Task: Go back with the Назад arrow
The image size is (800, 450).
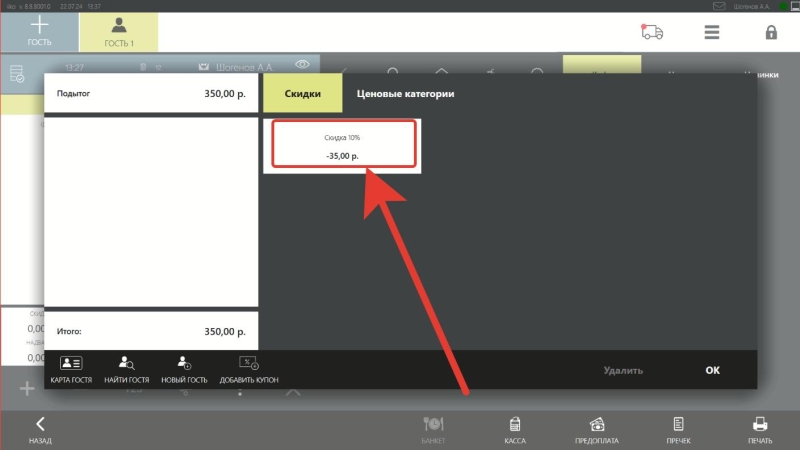Action: click(40, 430)
